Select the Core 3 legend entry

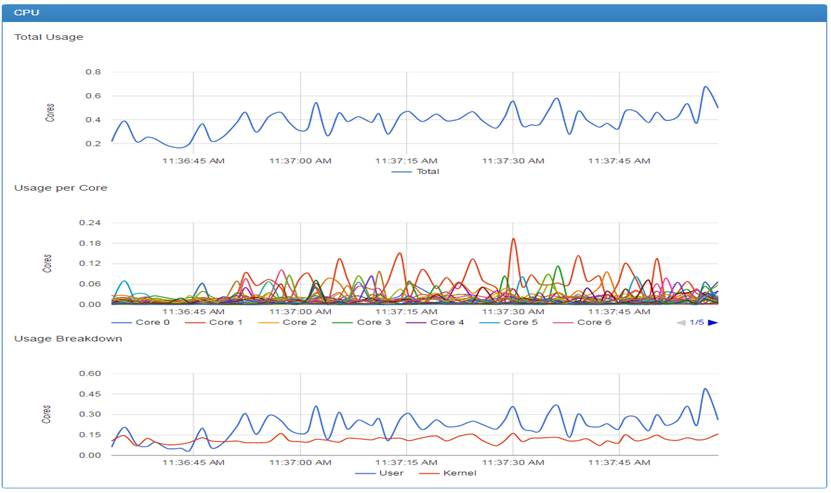click(x=361, y=322)
